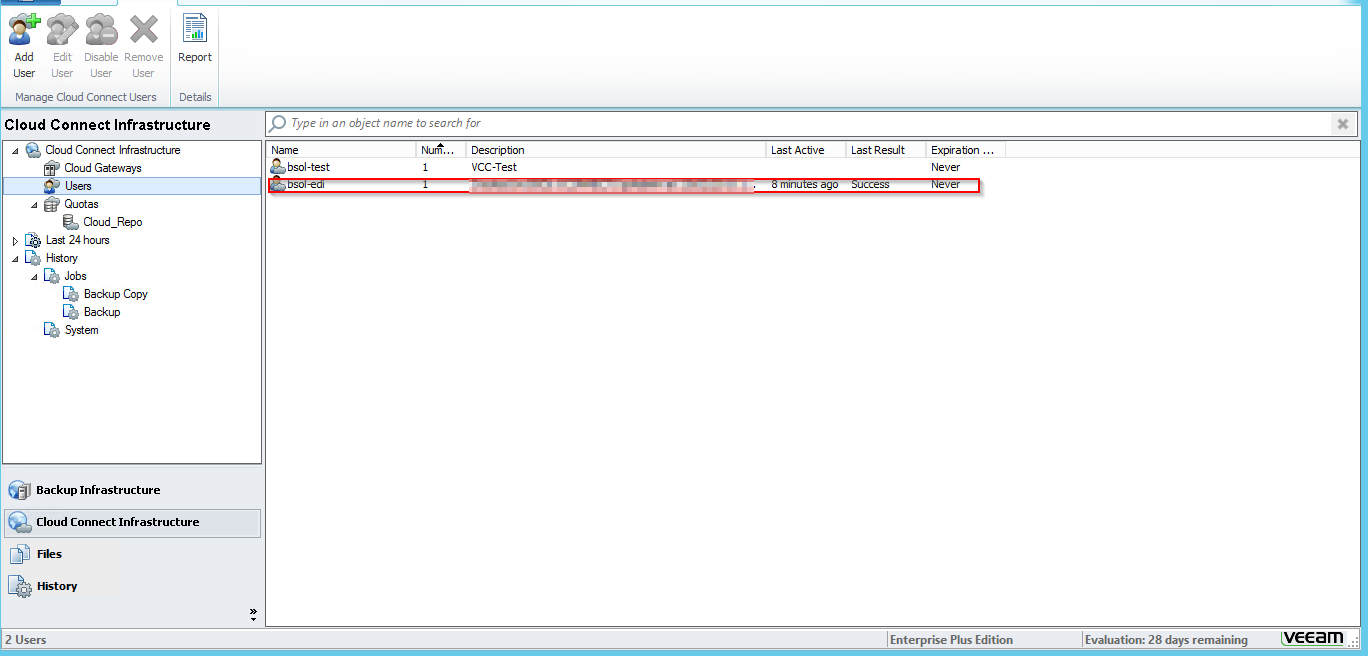The image size is (1368, 656).
Task: Click the Never expiration for bsol-edi
Action: 945,185
